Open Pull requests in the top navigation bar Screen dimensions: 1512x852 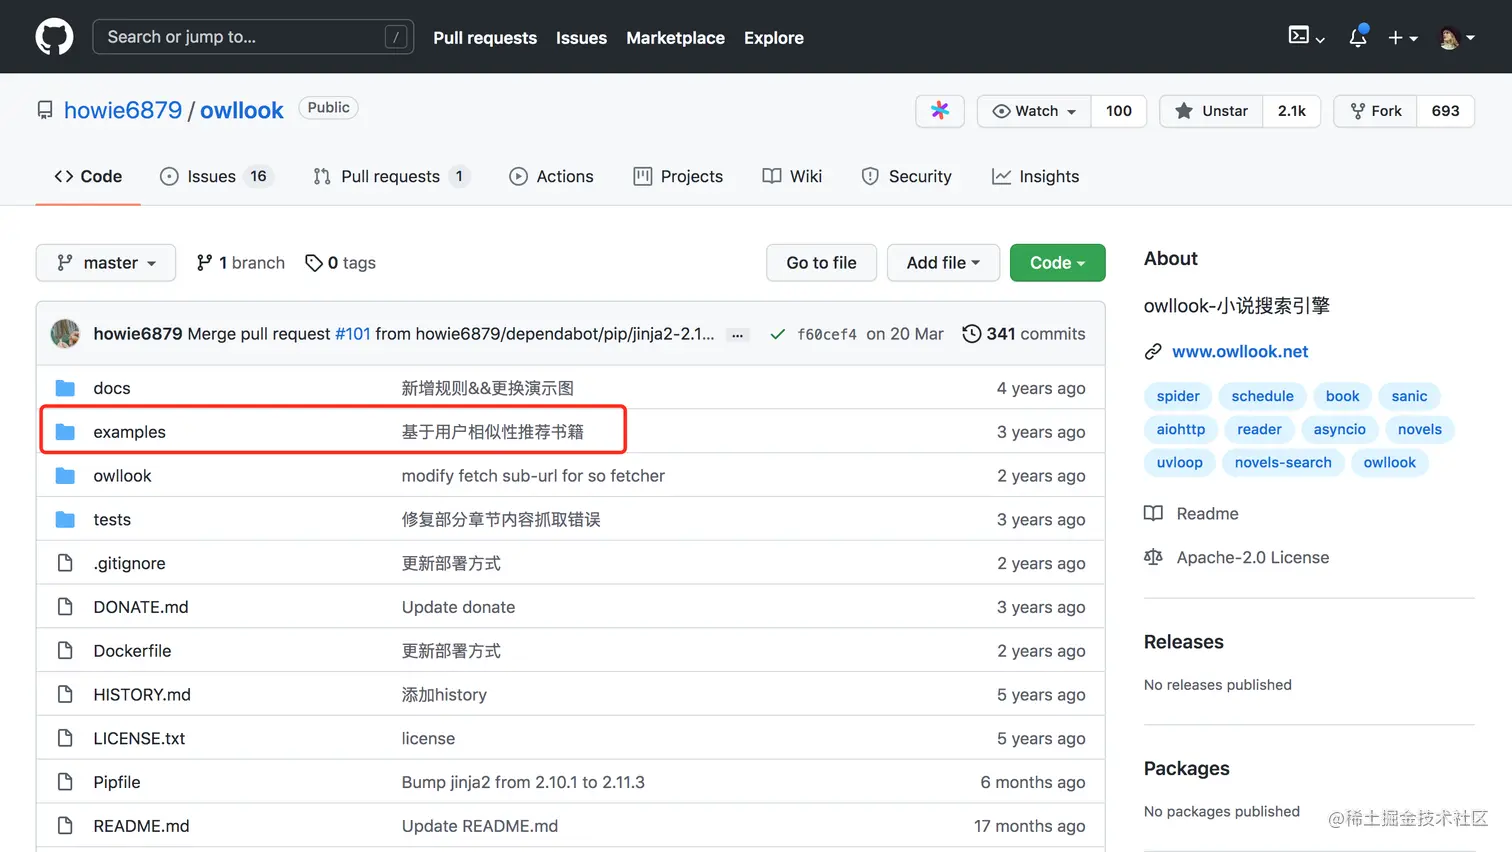tap(485, 38)
